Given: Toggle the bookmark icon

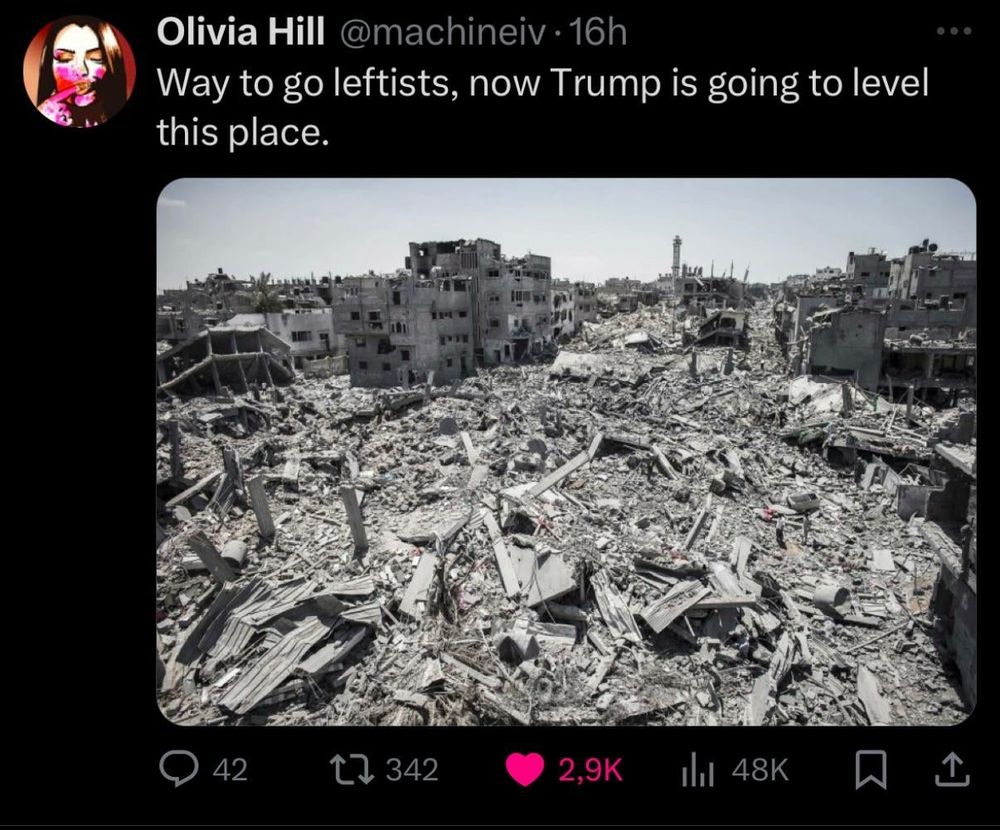Looking at the screenshot, I should [x=871, y=770].
